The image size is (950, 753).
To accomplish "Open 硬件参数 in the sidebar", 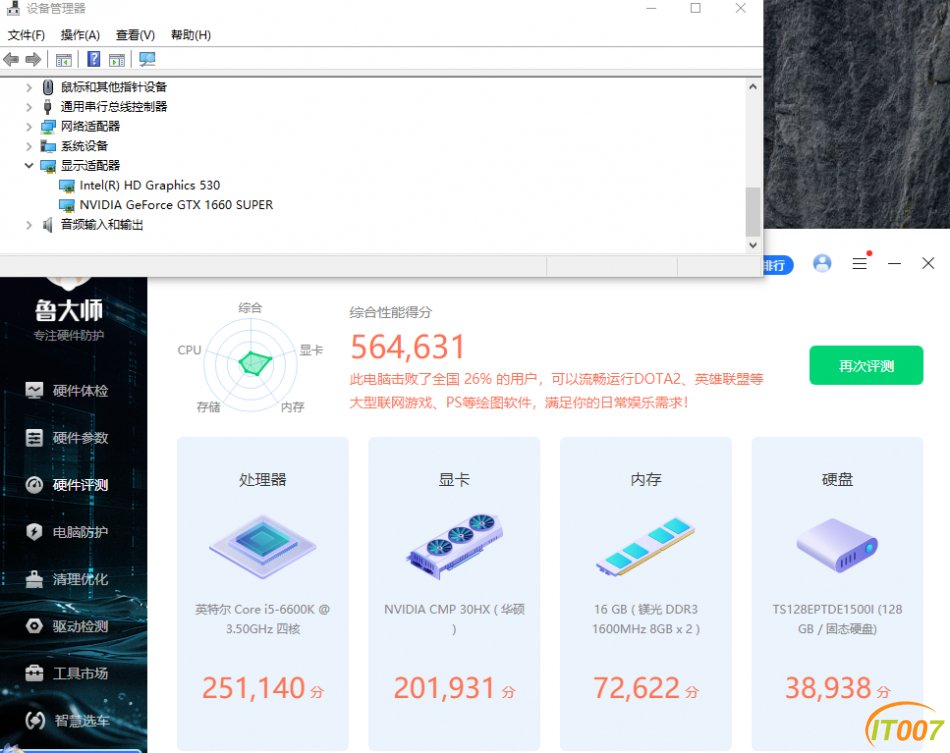I will tap(67, 437).
